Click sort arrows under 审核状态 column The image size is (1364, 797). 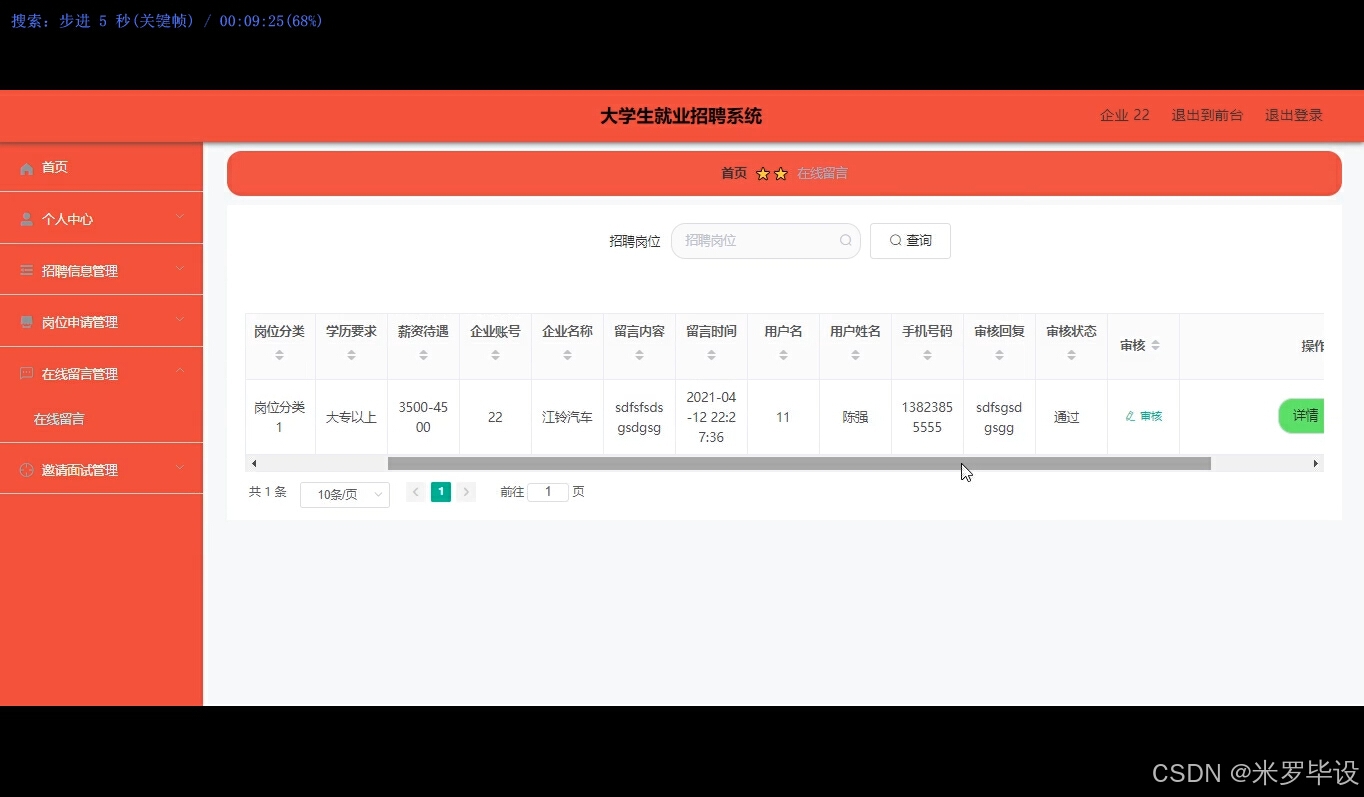coord(1071,355)
